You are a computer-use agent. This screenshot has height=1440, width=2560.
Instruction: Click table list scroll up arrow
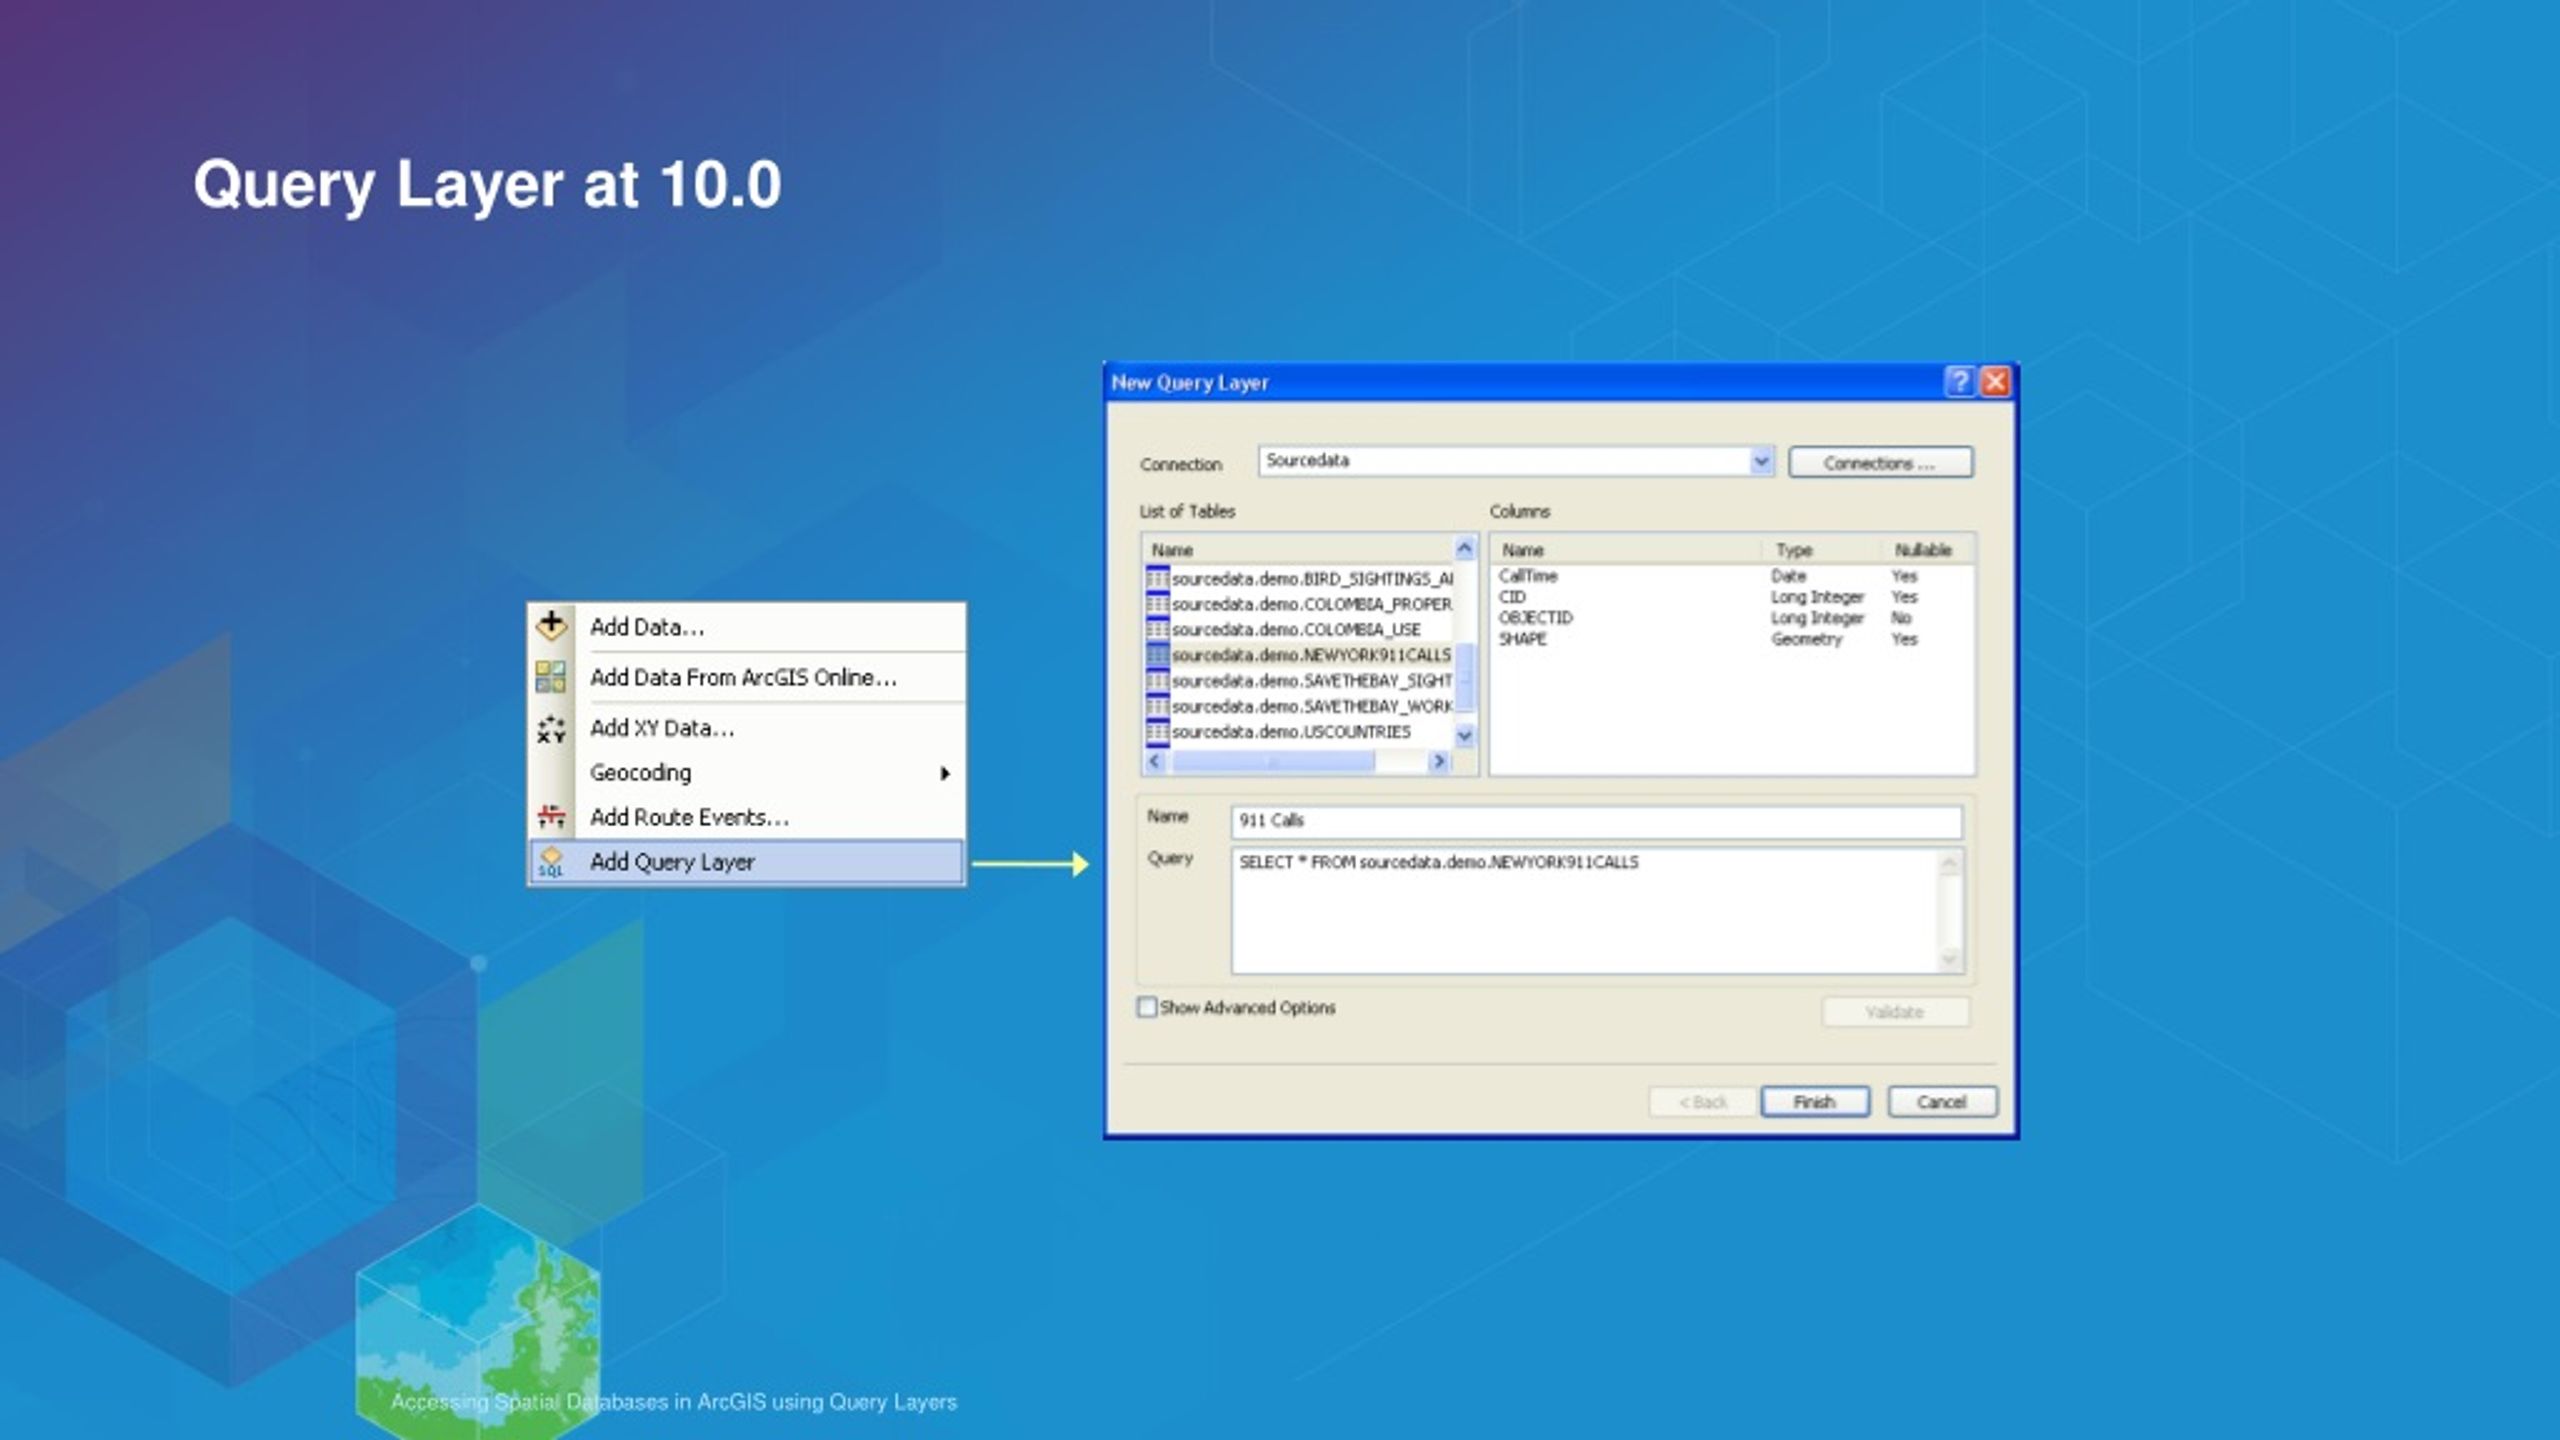(1465, 548)
